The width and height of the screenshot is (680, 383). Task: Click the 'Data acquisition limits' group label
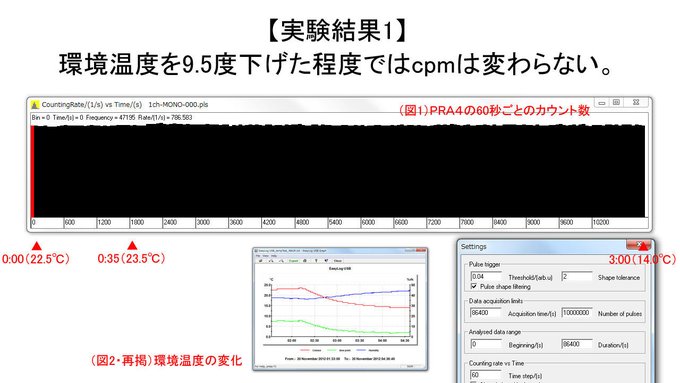496,301
